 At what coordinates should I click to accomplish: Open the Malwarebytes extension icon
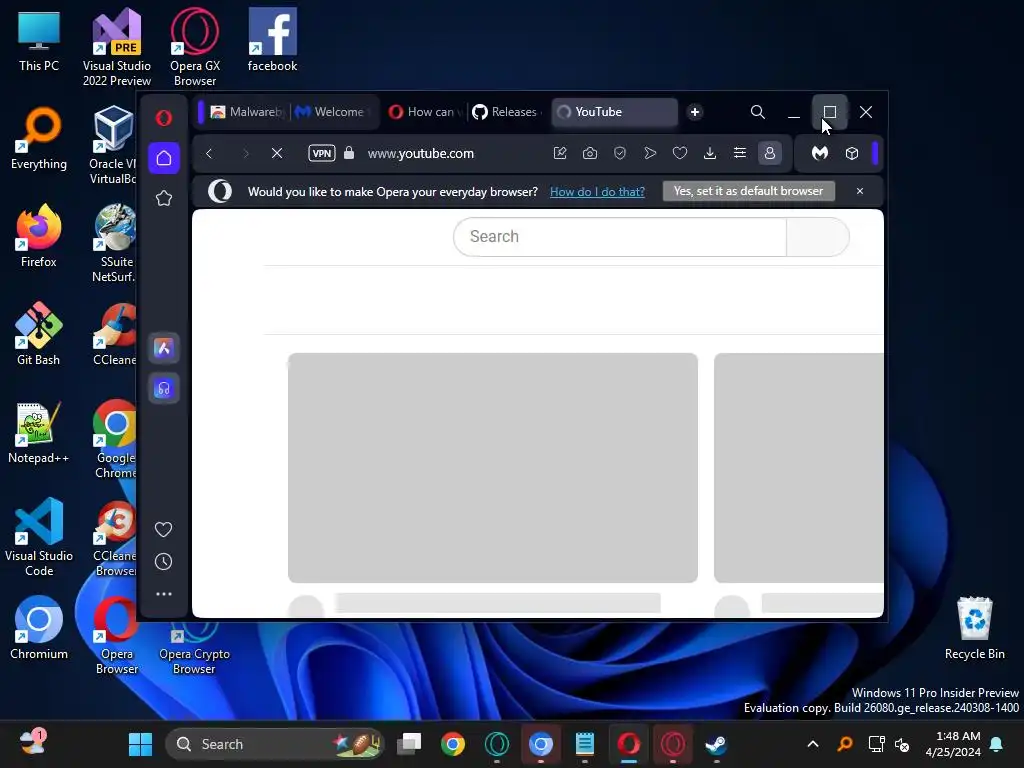click(820, 153)
